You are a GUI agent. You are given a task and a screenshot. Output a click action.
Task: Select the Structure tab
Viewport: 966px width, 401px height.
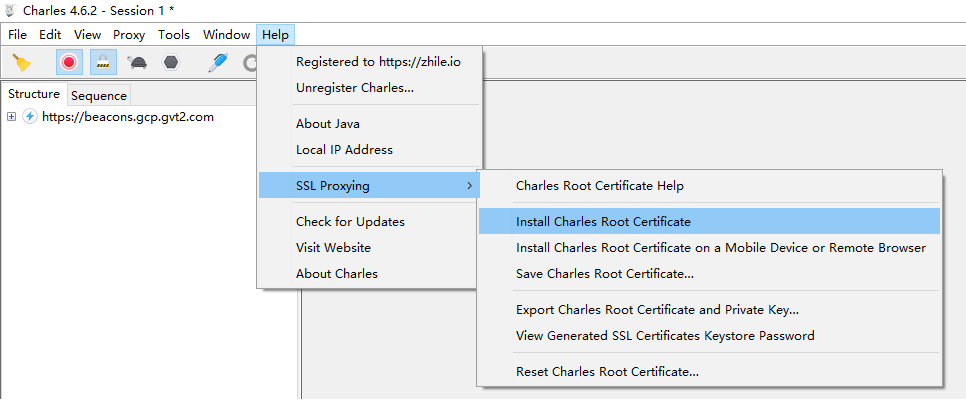pyautogui.click(x=34, y=95)
